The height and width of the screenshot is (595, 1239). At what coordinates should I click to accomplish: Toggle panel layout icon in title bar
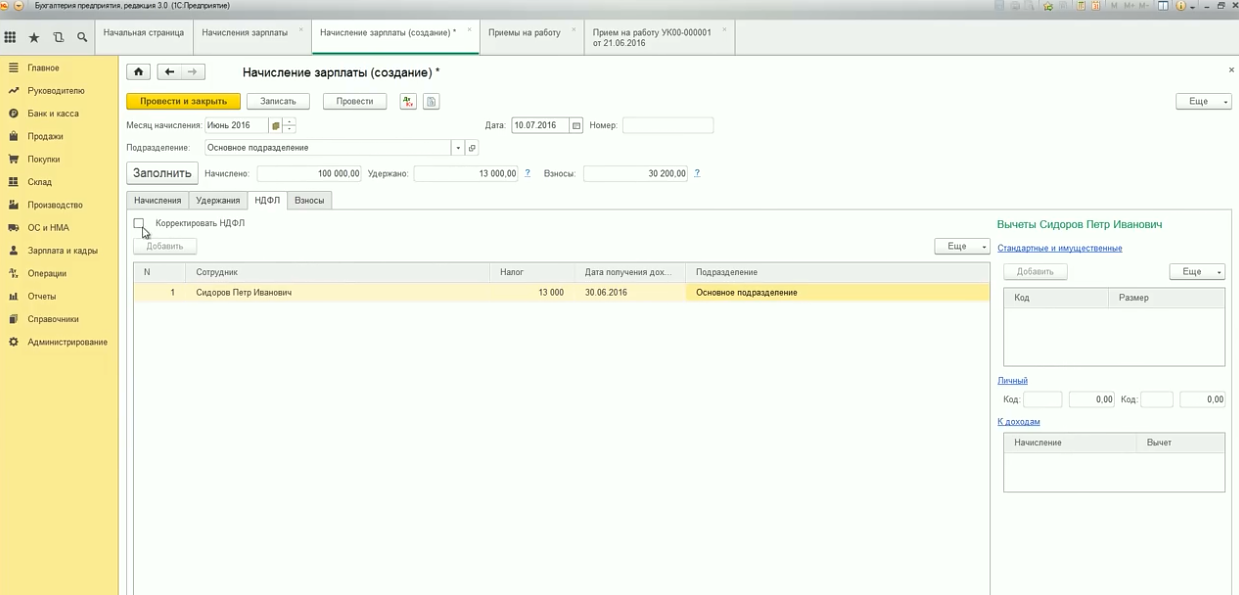1163,6
